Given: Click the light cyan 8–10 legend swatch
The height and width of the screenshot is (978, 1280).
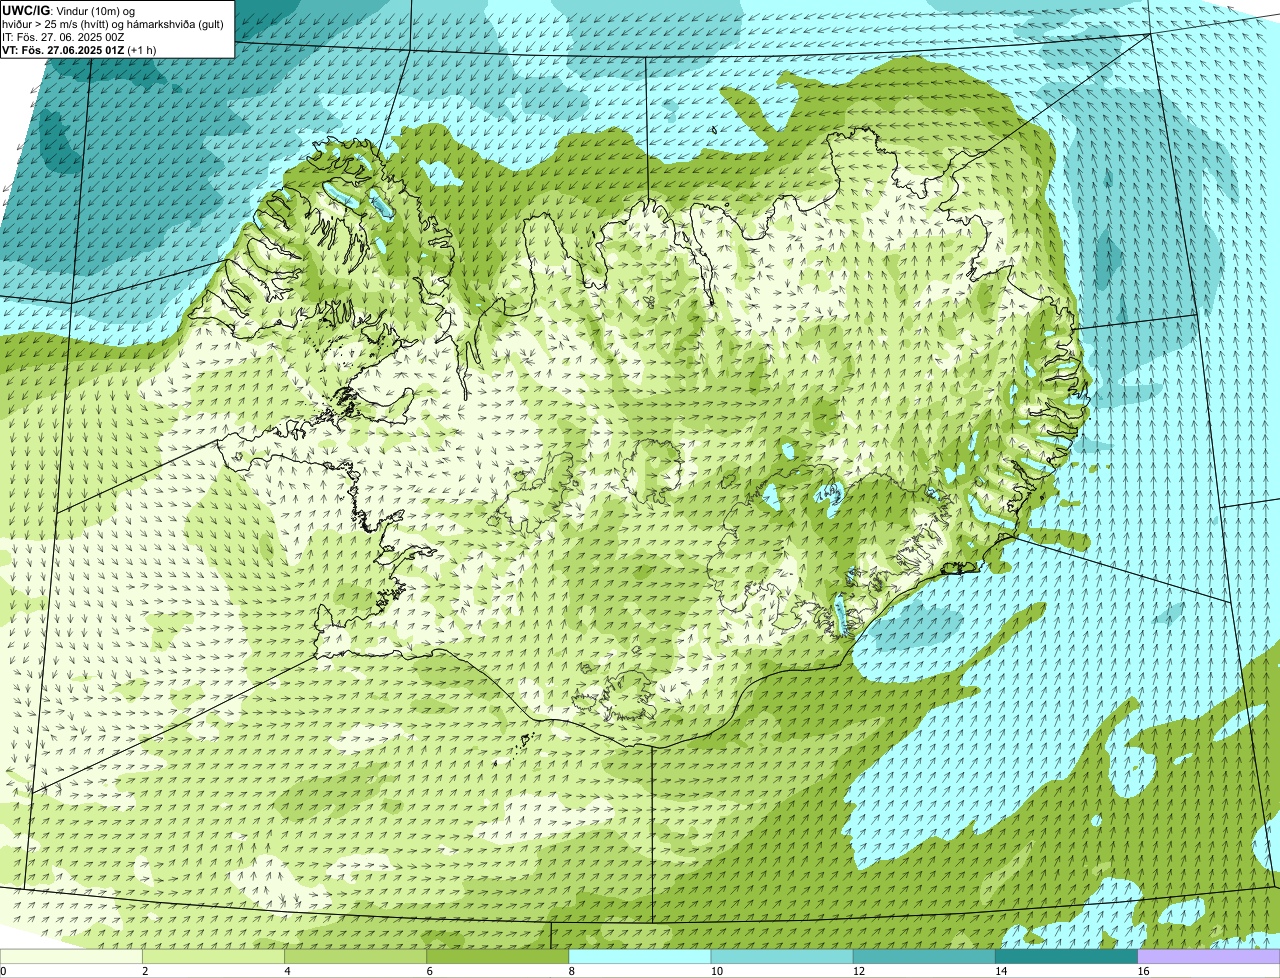Looking at the screenshot, I should pos(640,956).
